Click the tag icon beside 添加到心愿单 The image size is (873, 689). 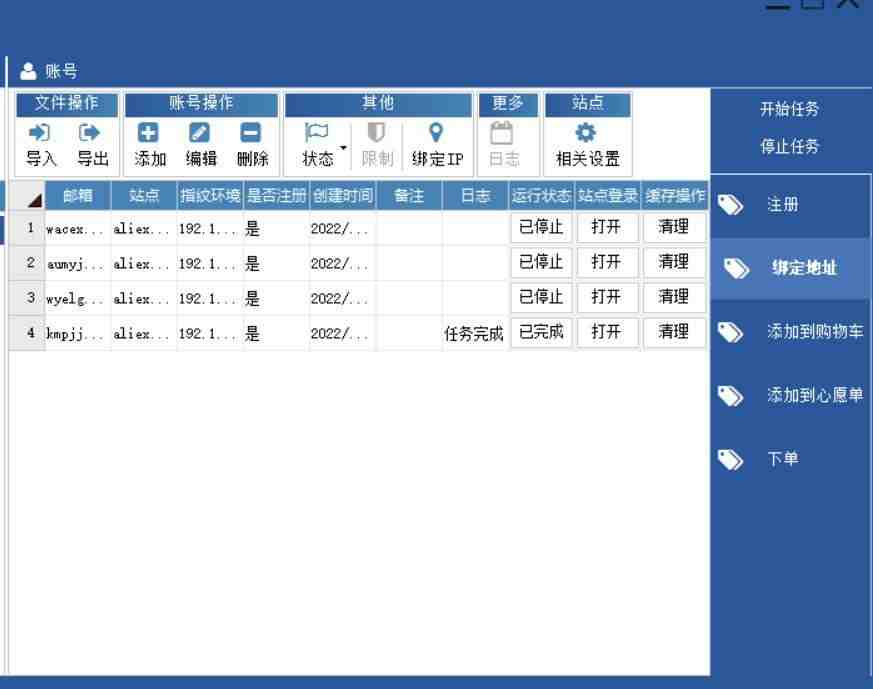[730, 396]
